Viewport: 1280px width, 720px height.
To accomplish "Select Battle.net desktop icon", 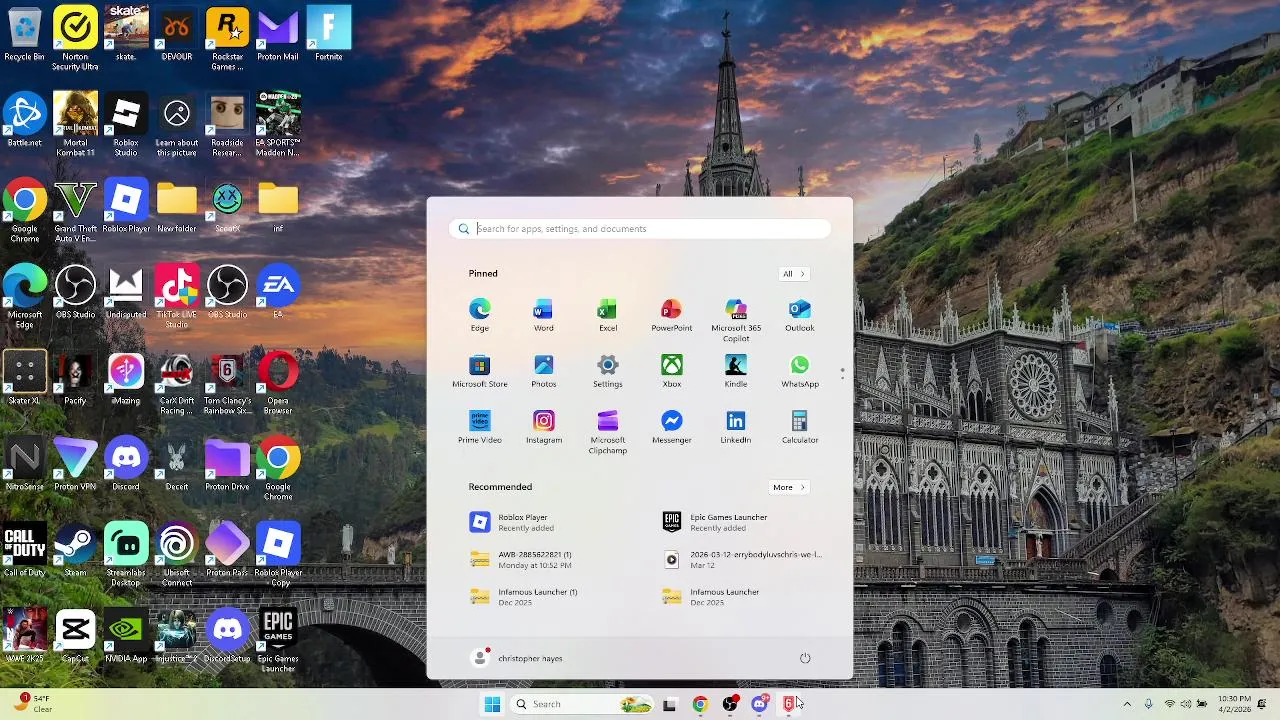I will coord(24,120).
